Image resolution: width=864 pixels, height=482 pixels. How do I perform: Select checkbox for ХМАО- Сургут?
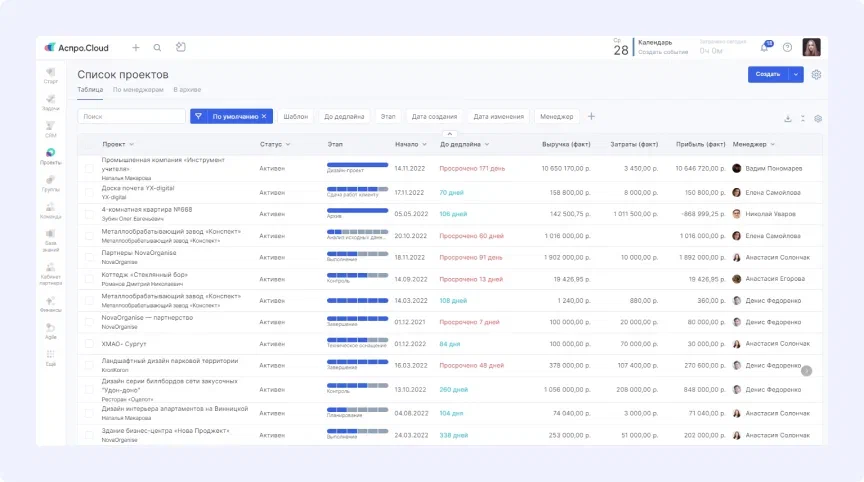point(89,344)
